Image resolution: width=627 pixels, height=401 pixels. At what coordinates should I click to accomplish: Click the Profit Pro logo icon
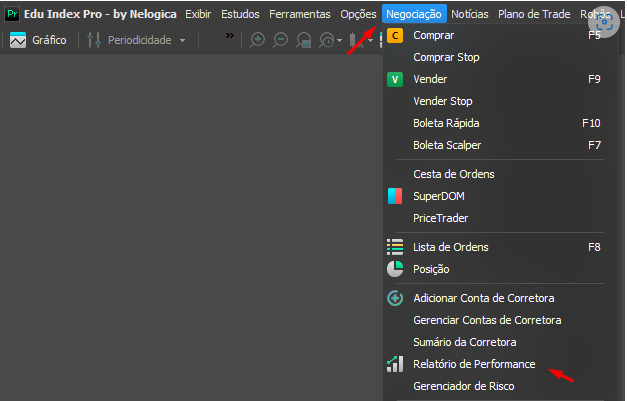pos(12,14)
